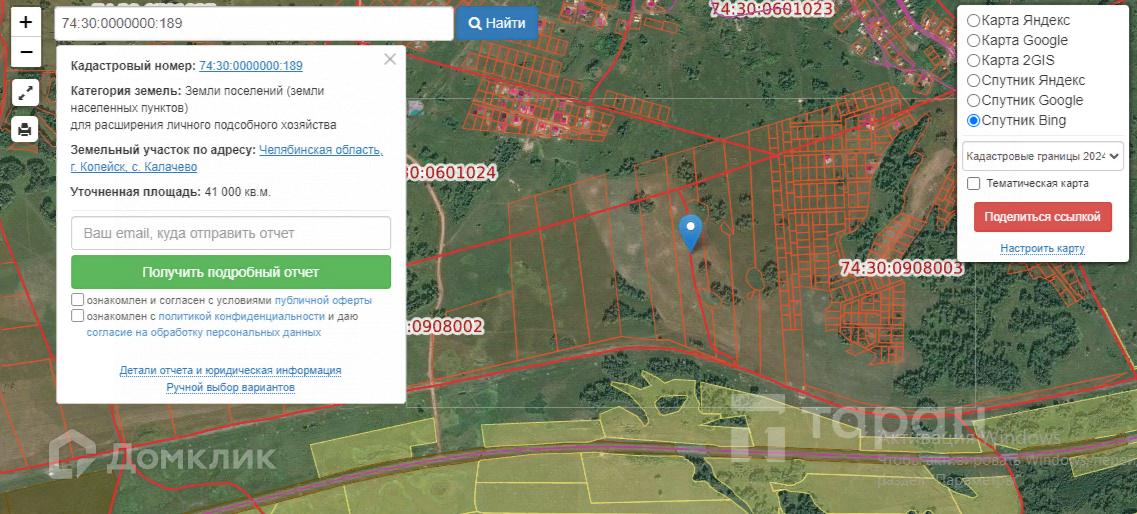Viewport: 1137px width, 514px height.
Task: Open согласие на обработку персональных данных link
Action: [x=204, y=333]
